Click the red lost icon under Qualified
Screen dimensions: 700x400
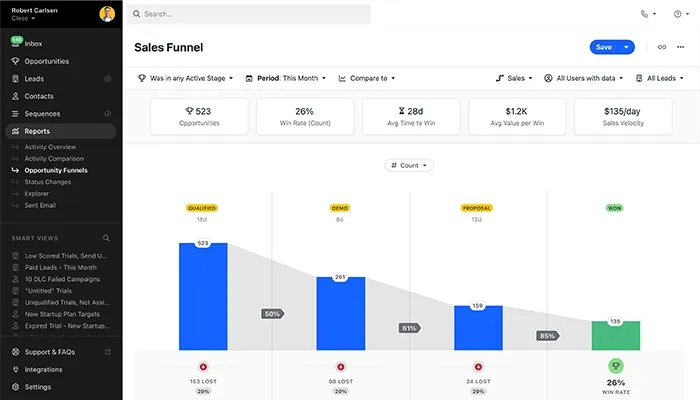(x=203, y=366)
